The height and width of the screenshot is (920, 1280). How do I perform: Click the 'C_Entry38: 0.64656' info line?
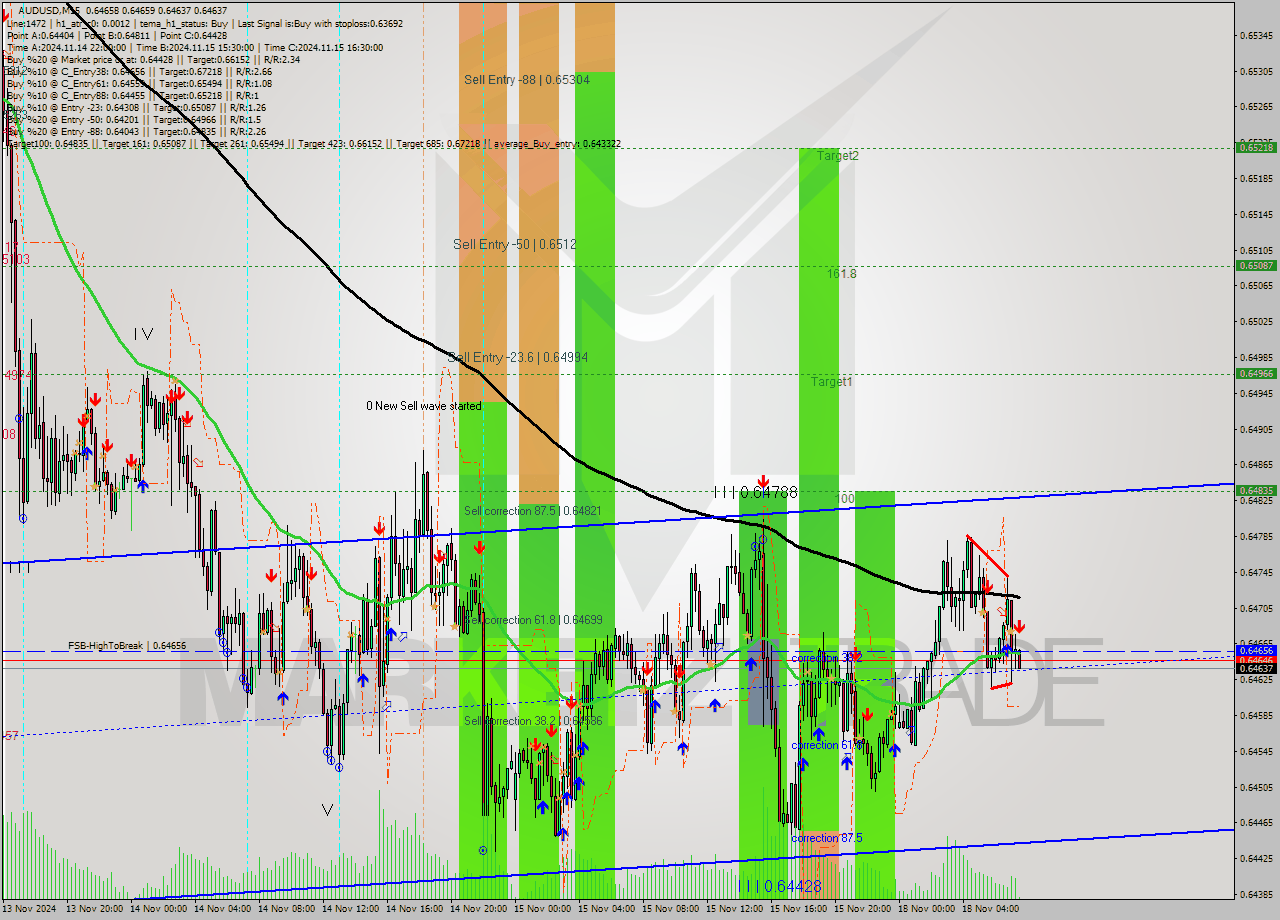click(139, 72)
